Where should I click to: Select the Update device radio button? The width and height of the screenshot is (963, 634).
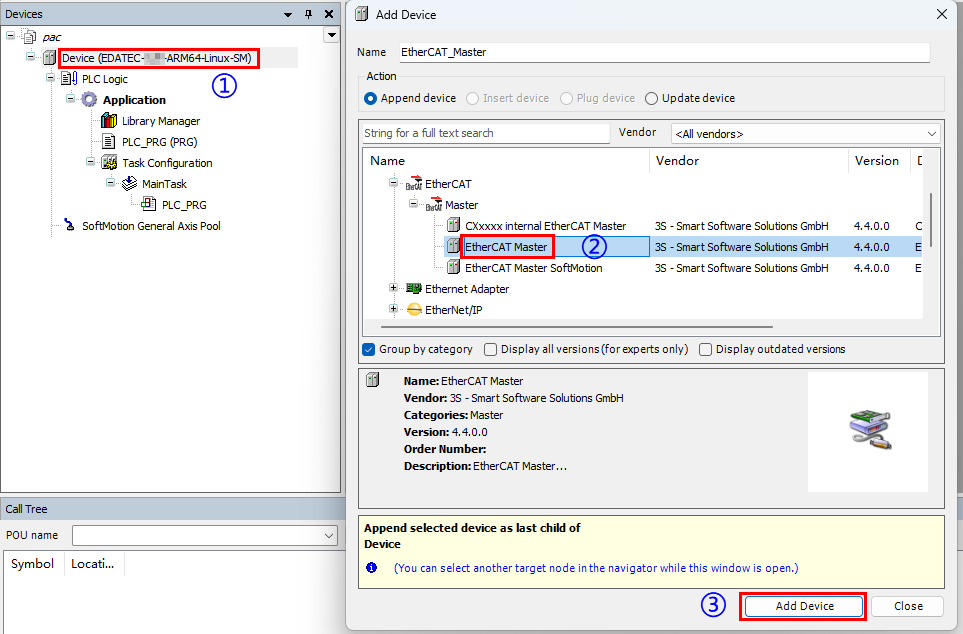coord(652,98)
